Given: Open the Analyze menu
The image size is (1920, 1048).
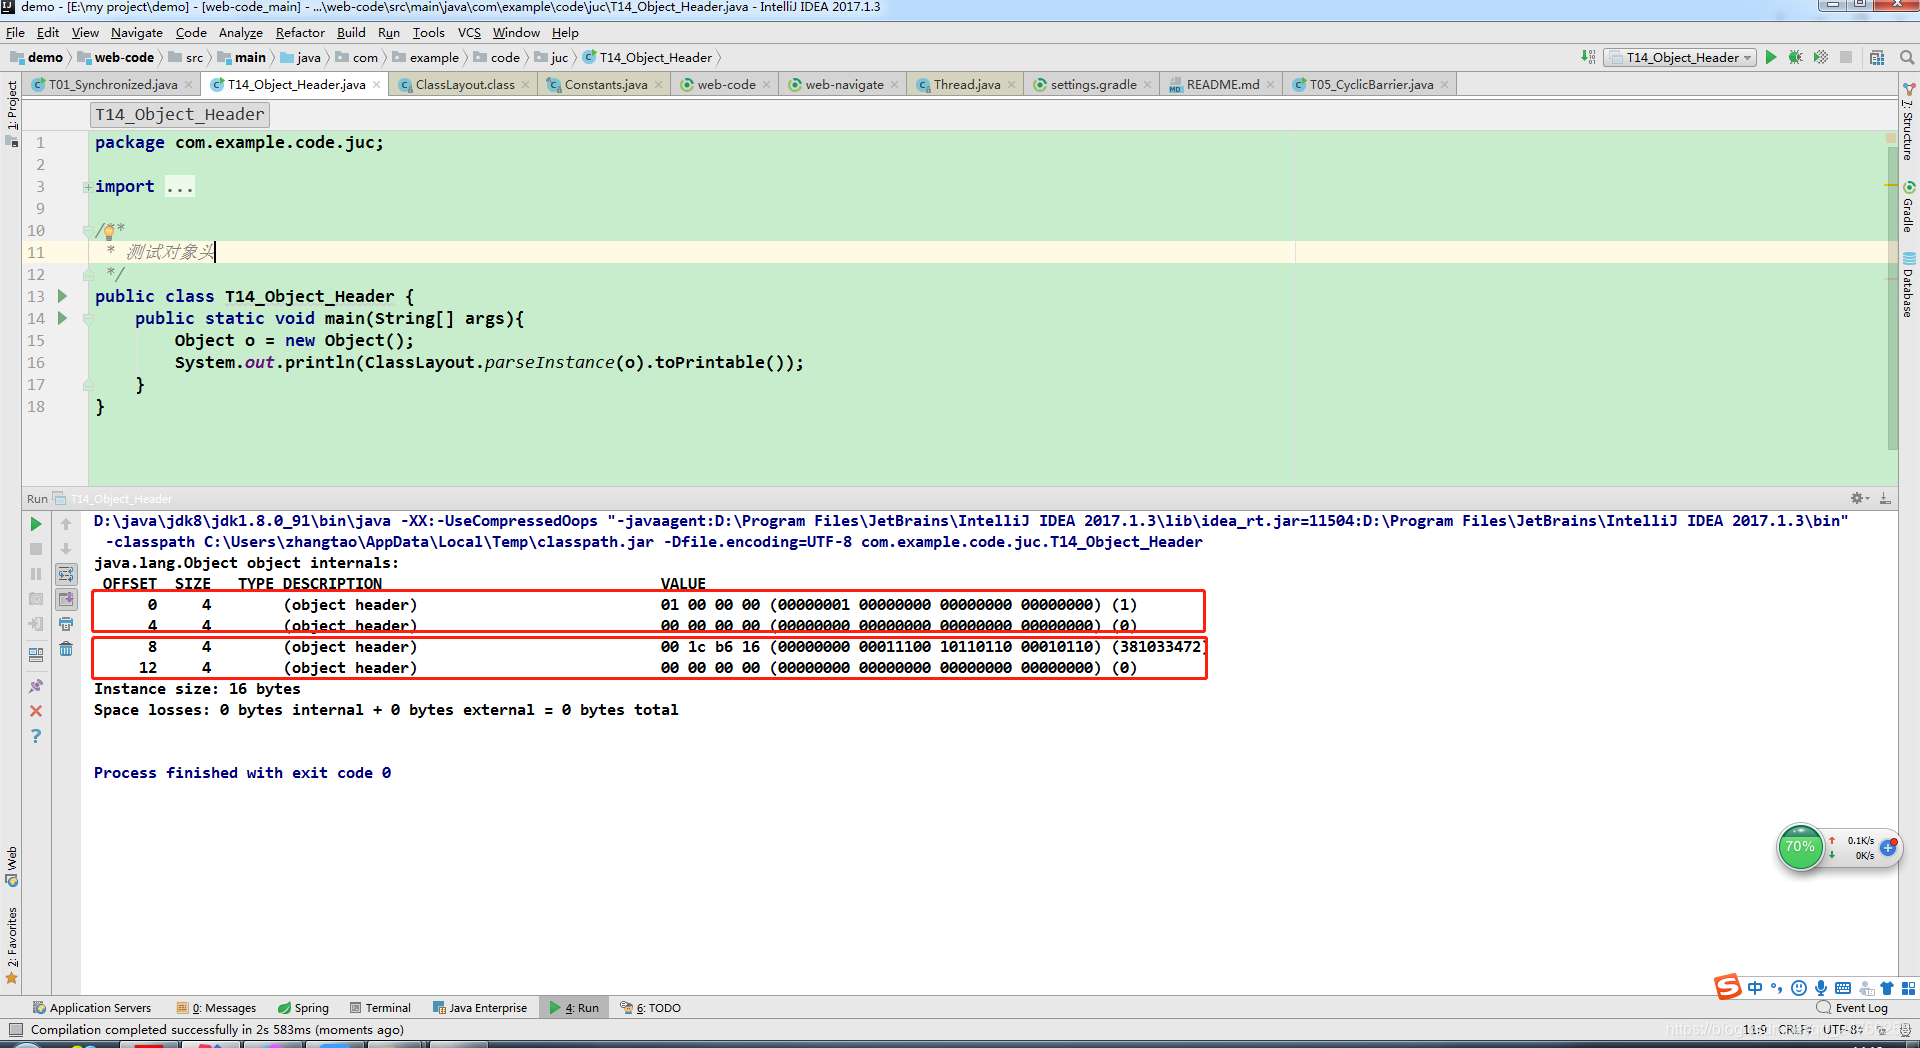Looking at the screenshot, I should pyautogui.click(x=240, y=33).
